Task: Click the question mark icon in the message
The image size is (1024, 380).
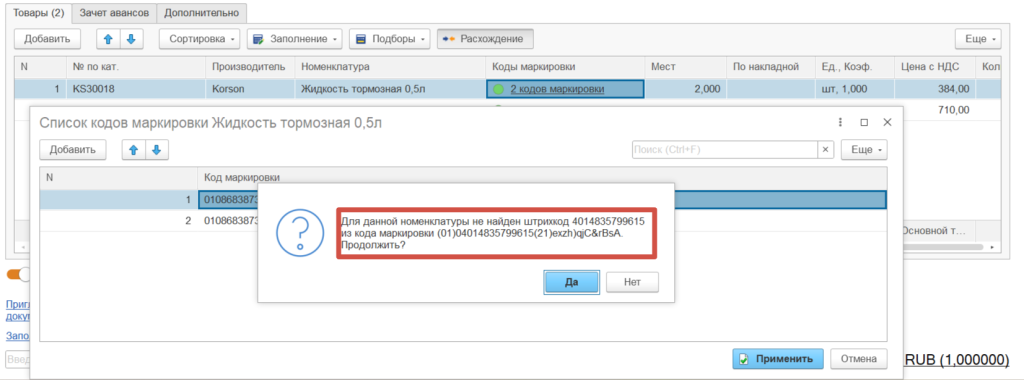Action: click(300, 232)
